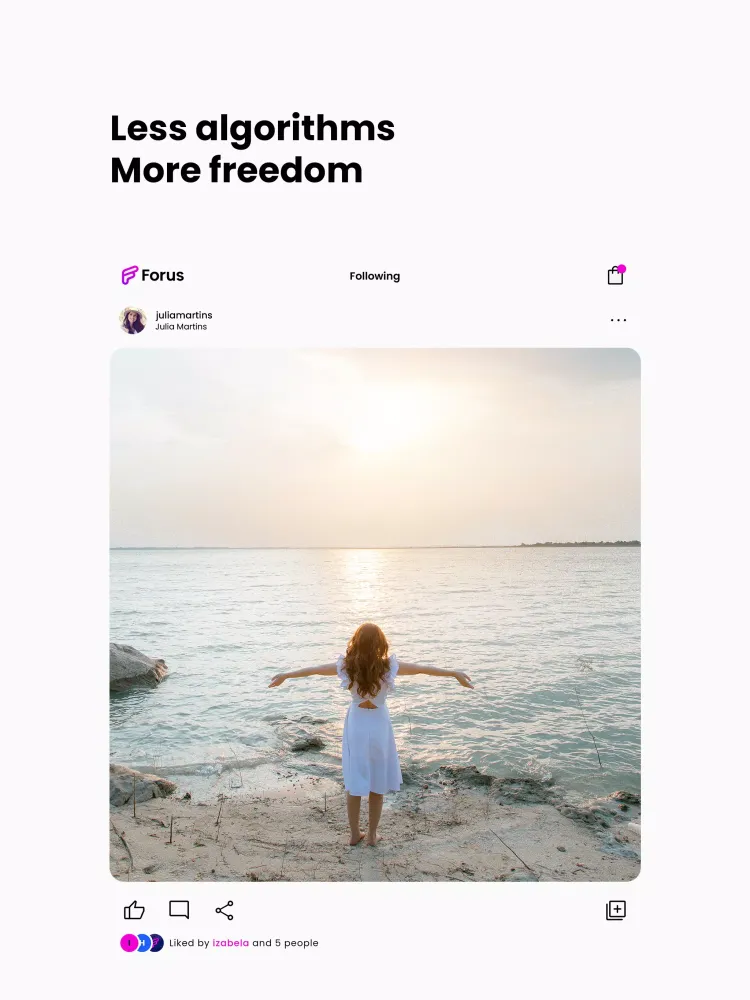Select the blue "H" liker avatar

tap(144, 943)
